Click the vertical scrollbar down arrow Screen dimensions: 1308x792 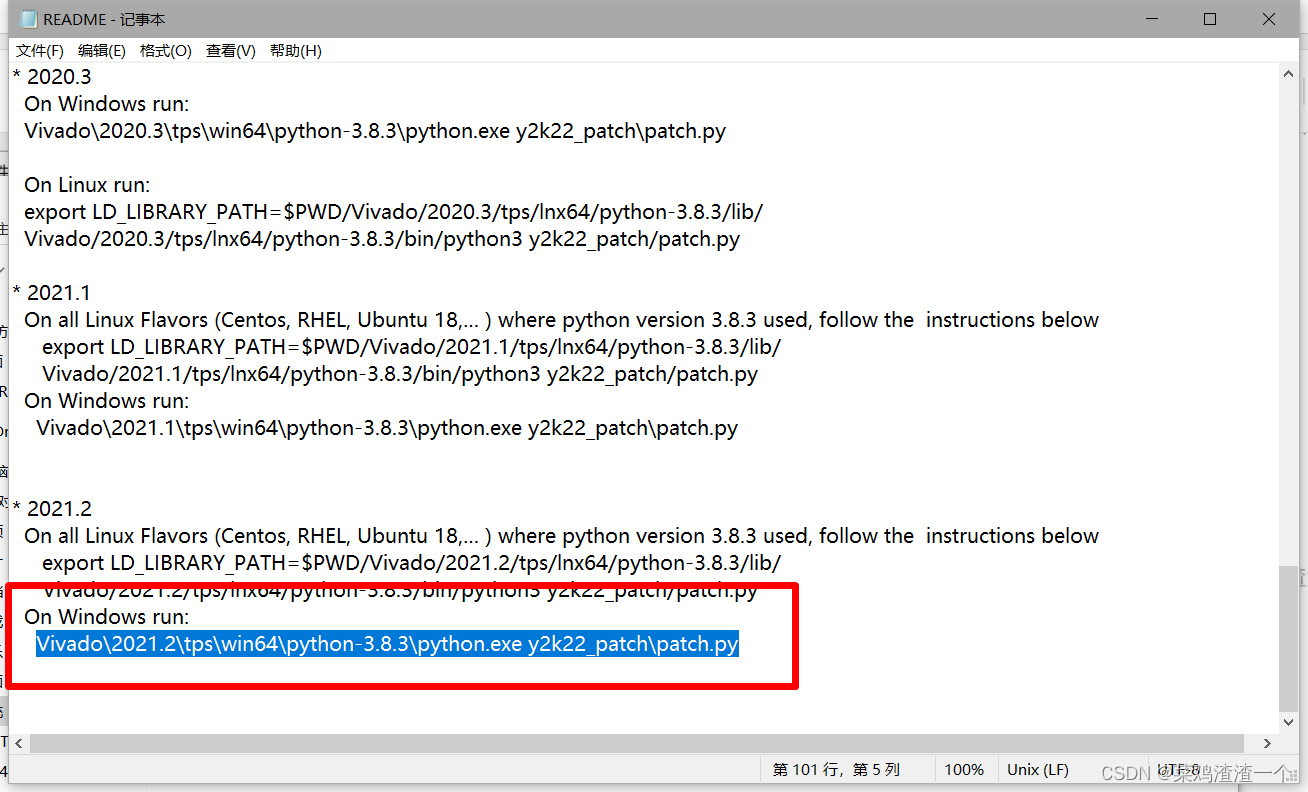coord(1290,722)
